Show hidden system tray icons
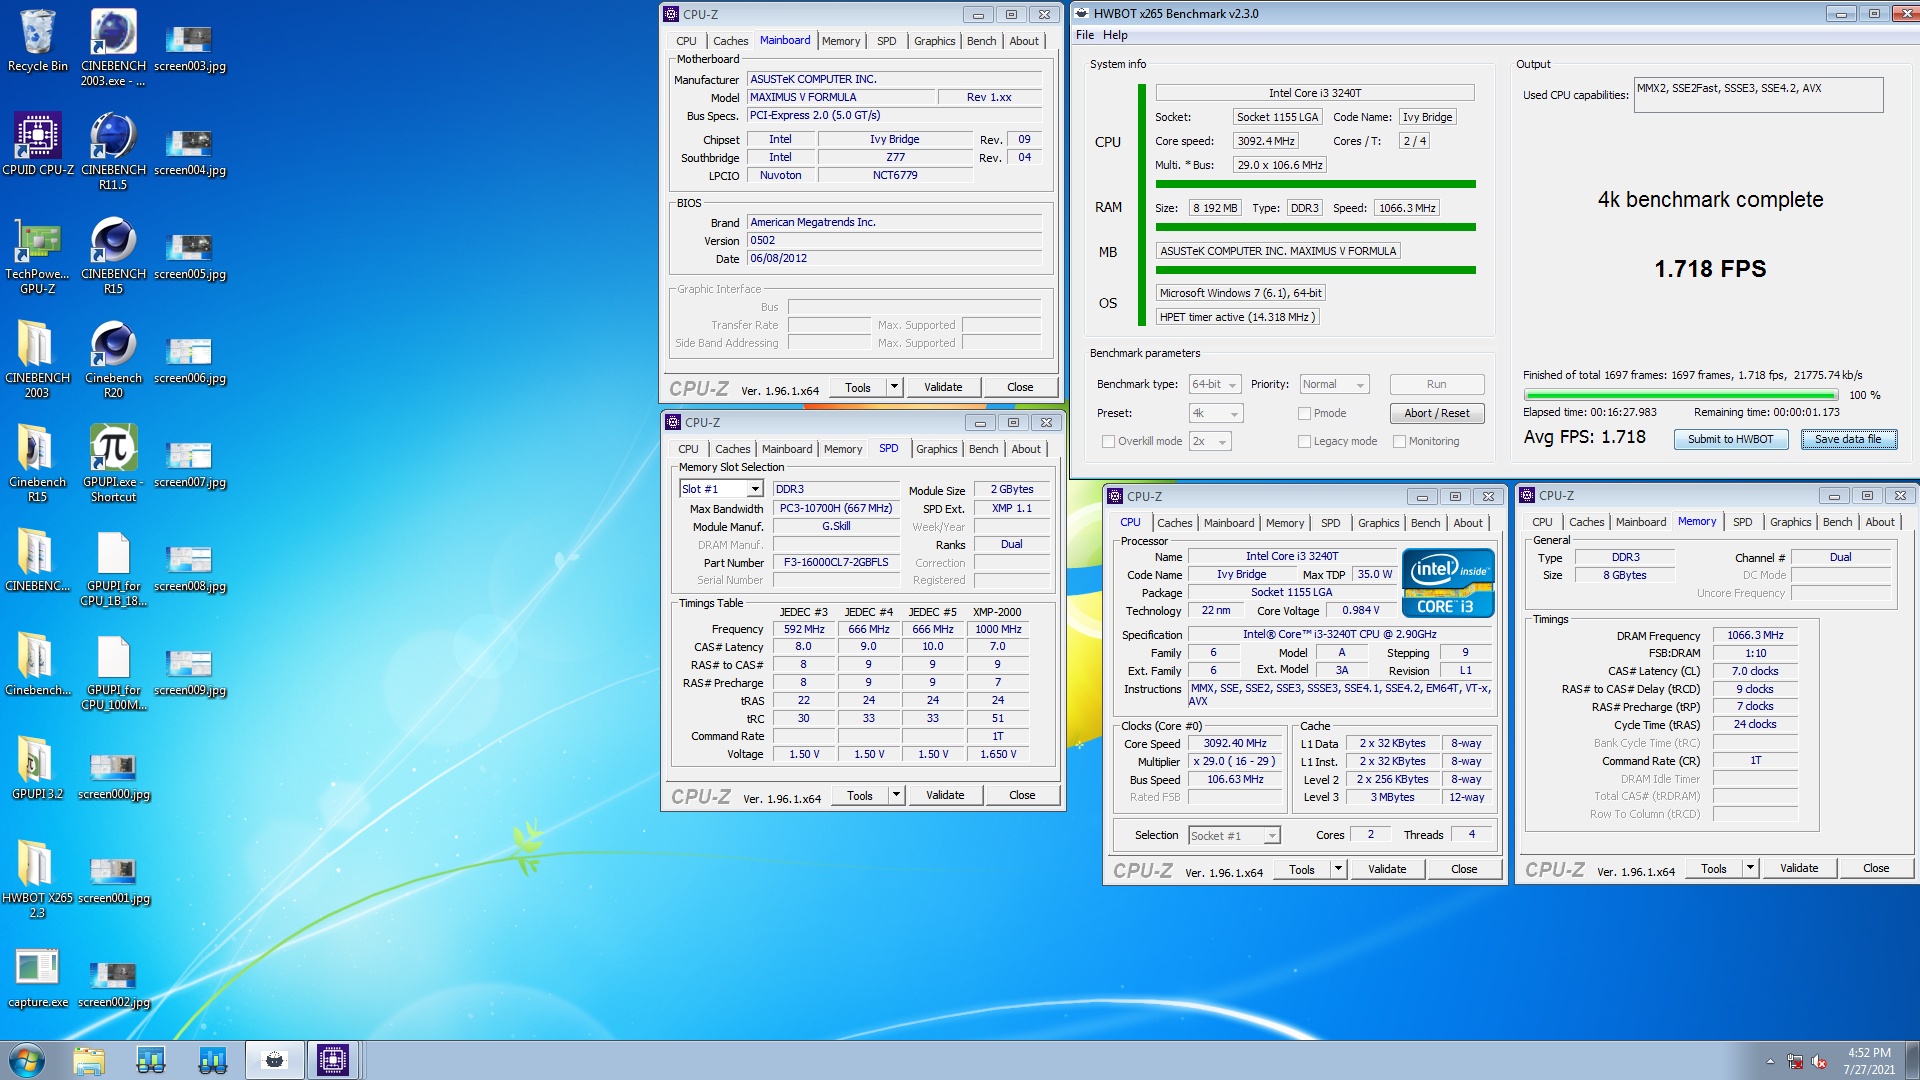This screenshot has width=1920, height=1080. [1770, 1061]
